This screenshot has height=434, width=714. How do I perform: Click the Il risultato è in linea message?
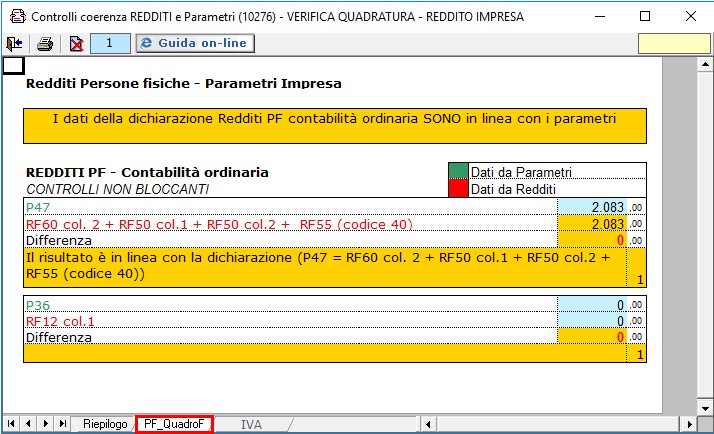point(325,267)
